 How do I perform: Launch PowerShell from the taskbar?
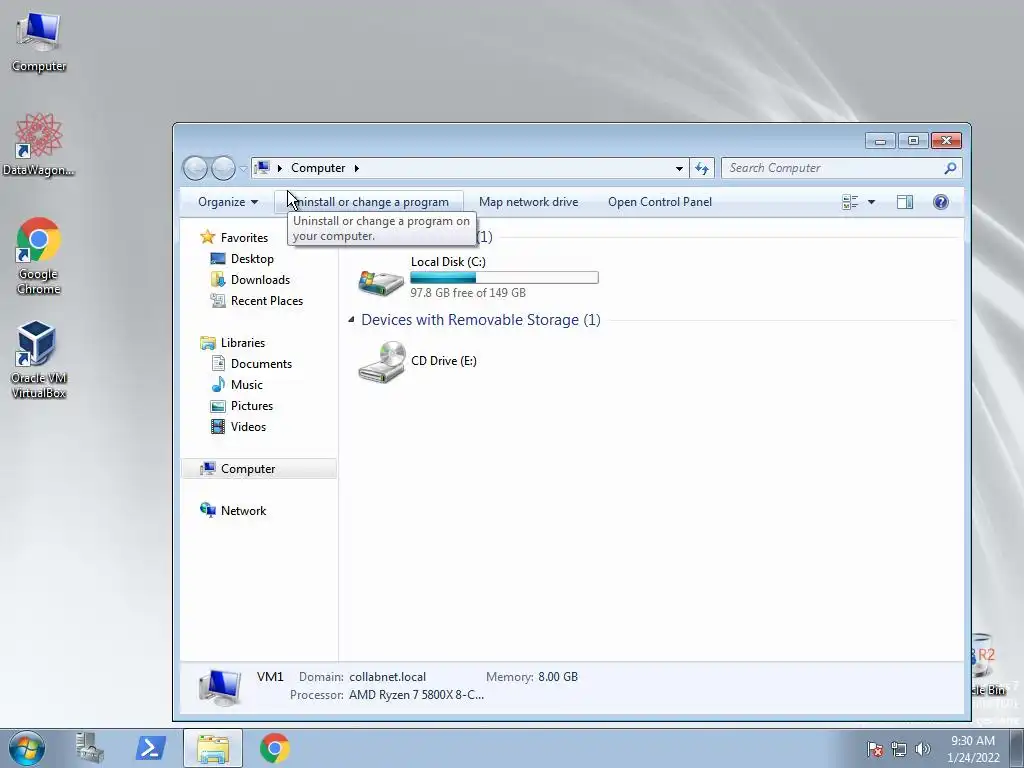150,748
